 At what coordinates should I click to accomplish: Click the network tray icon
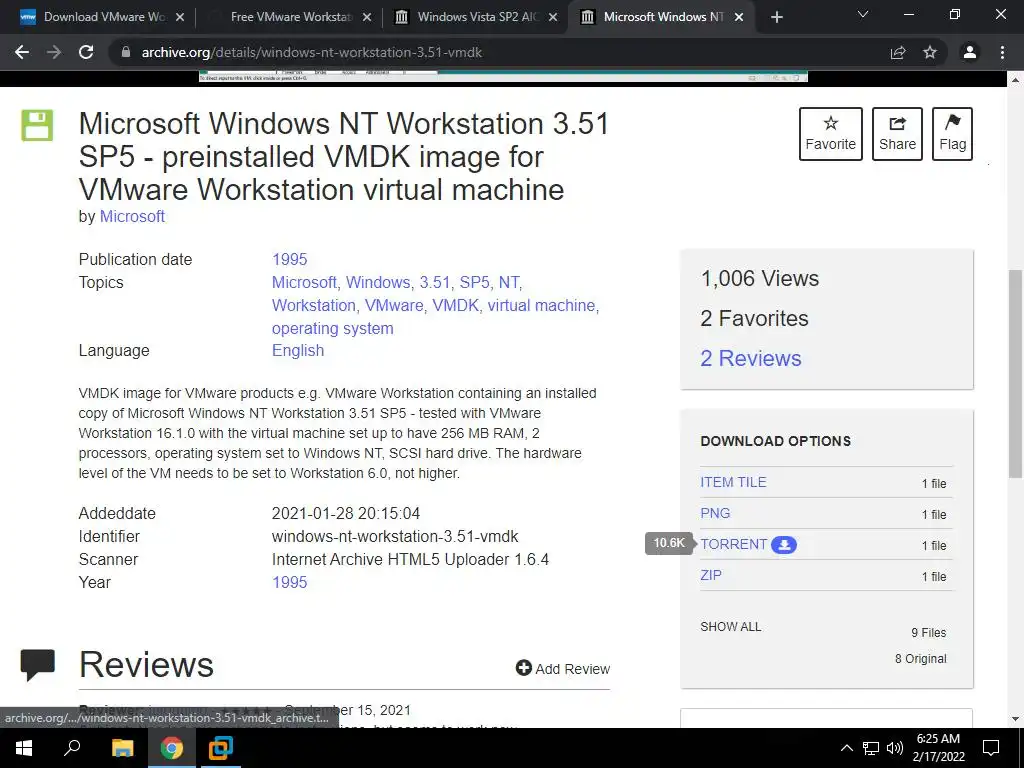(871, 748)
